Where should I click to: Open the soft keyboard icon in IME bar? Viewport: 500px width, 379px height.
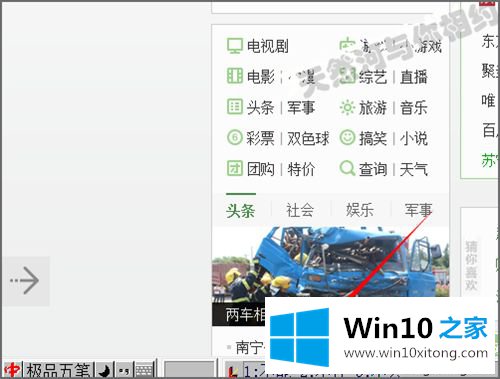tap(144, 370)
